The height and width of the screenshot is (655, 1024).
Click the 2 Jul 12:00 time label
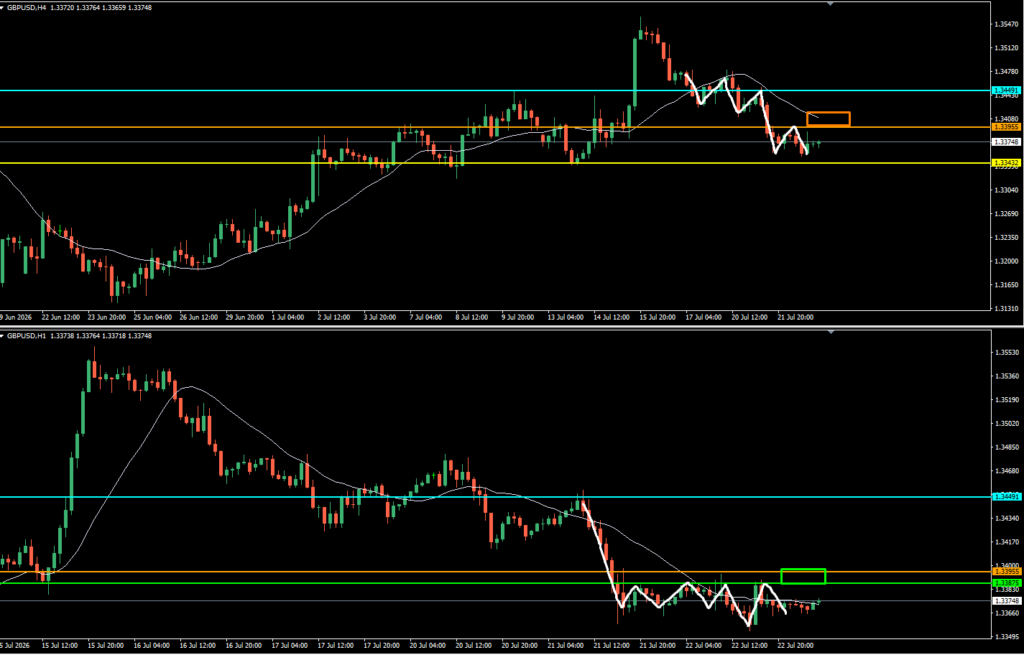point(334,317)
